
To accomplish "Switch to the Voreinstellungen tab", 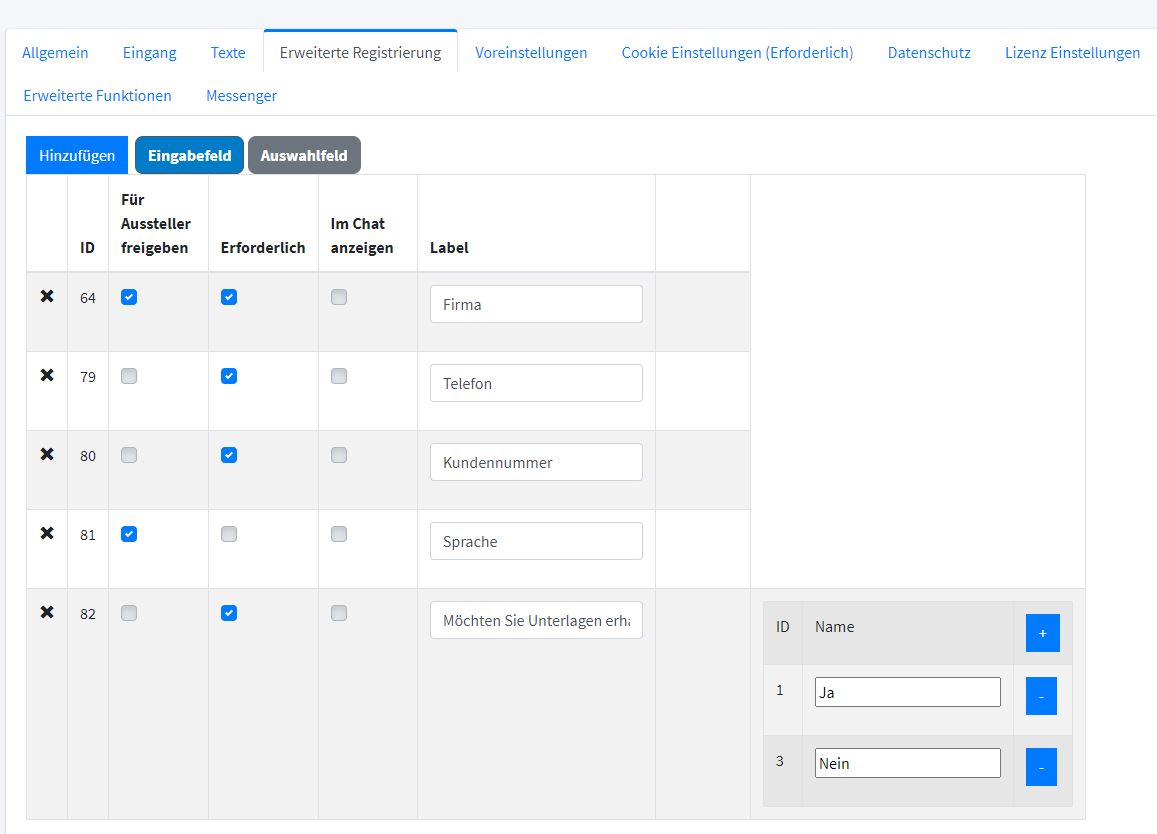I will [x=531, y=53].
